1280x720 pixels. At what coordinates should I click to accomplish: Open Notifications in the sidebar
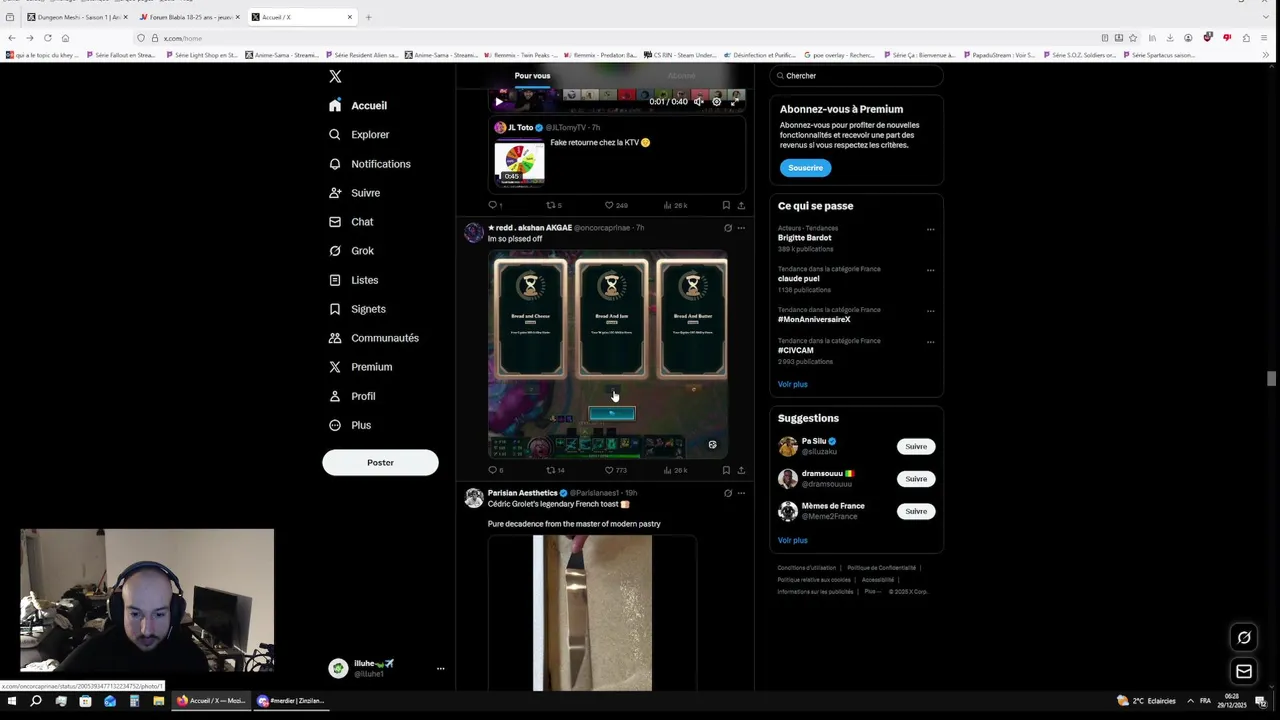pyautogui.click(x=369, y=164)
